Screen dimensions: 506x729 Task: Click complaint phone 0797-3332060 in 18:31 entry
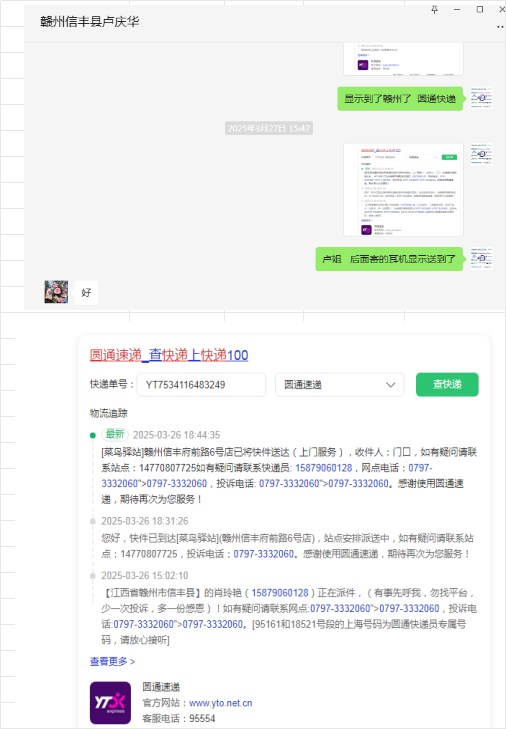click(264, 554)
